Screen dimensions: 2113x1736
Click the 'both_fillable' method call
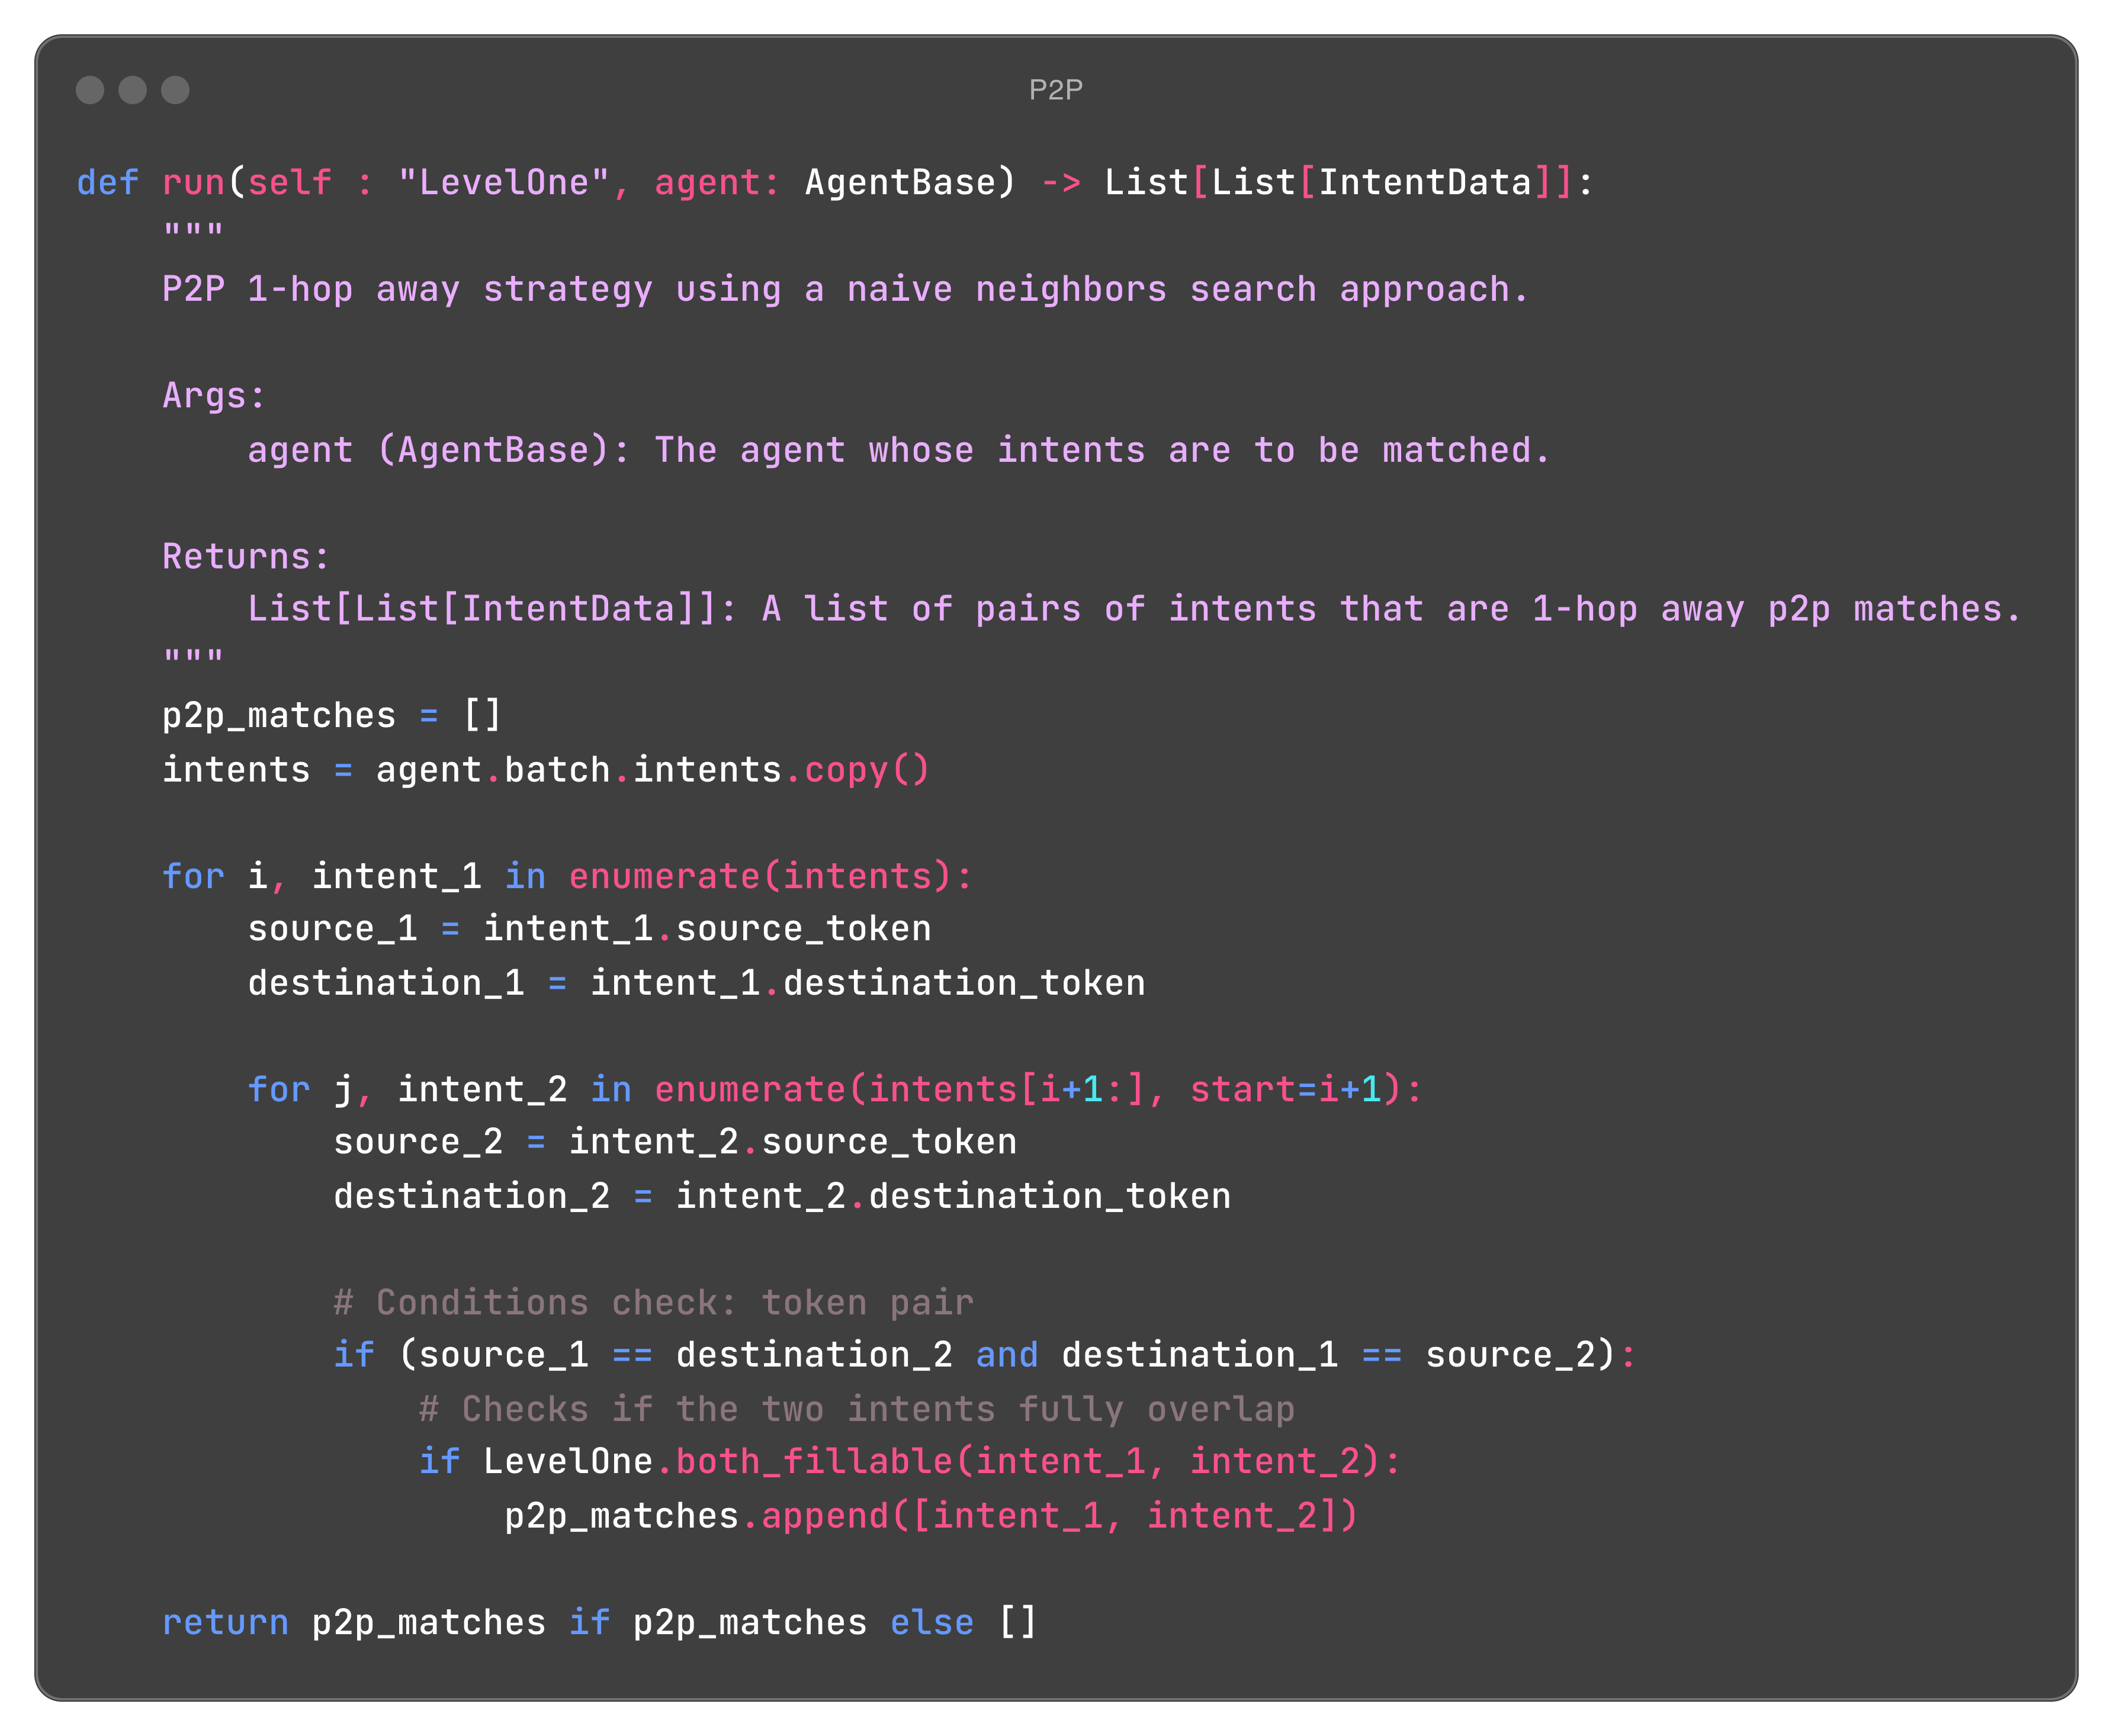click(814, 1462)
